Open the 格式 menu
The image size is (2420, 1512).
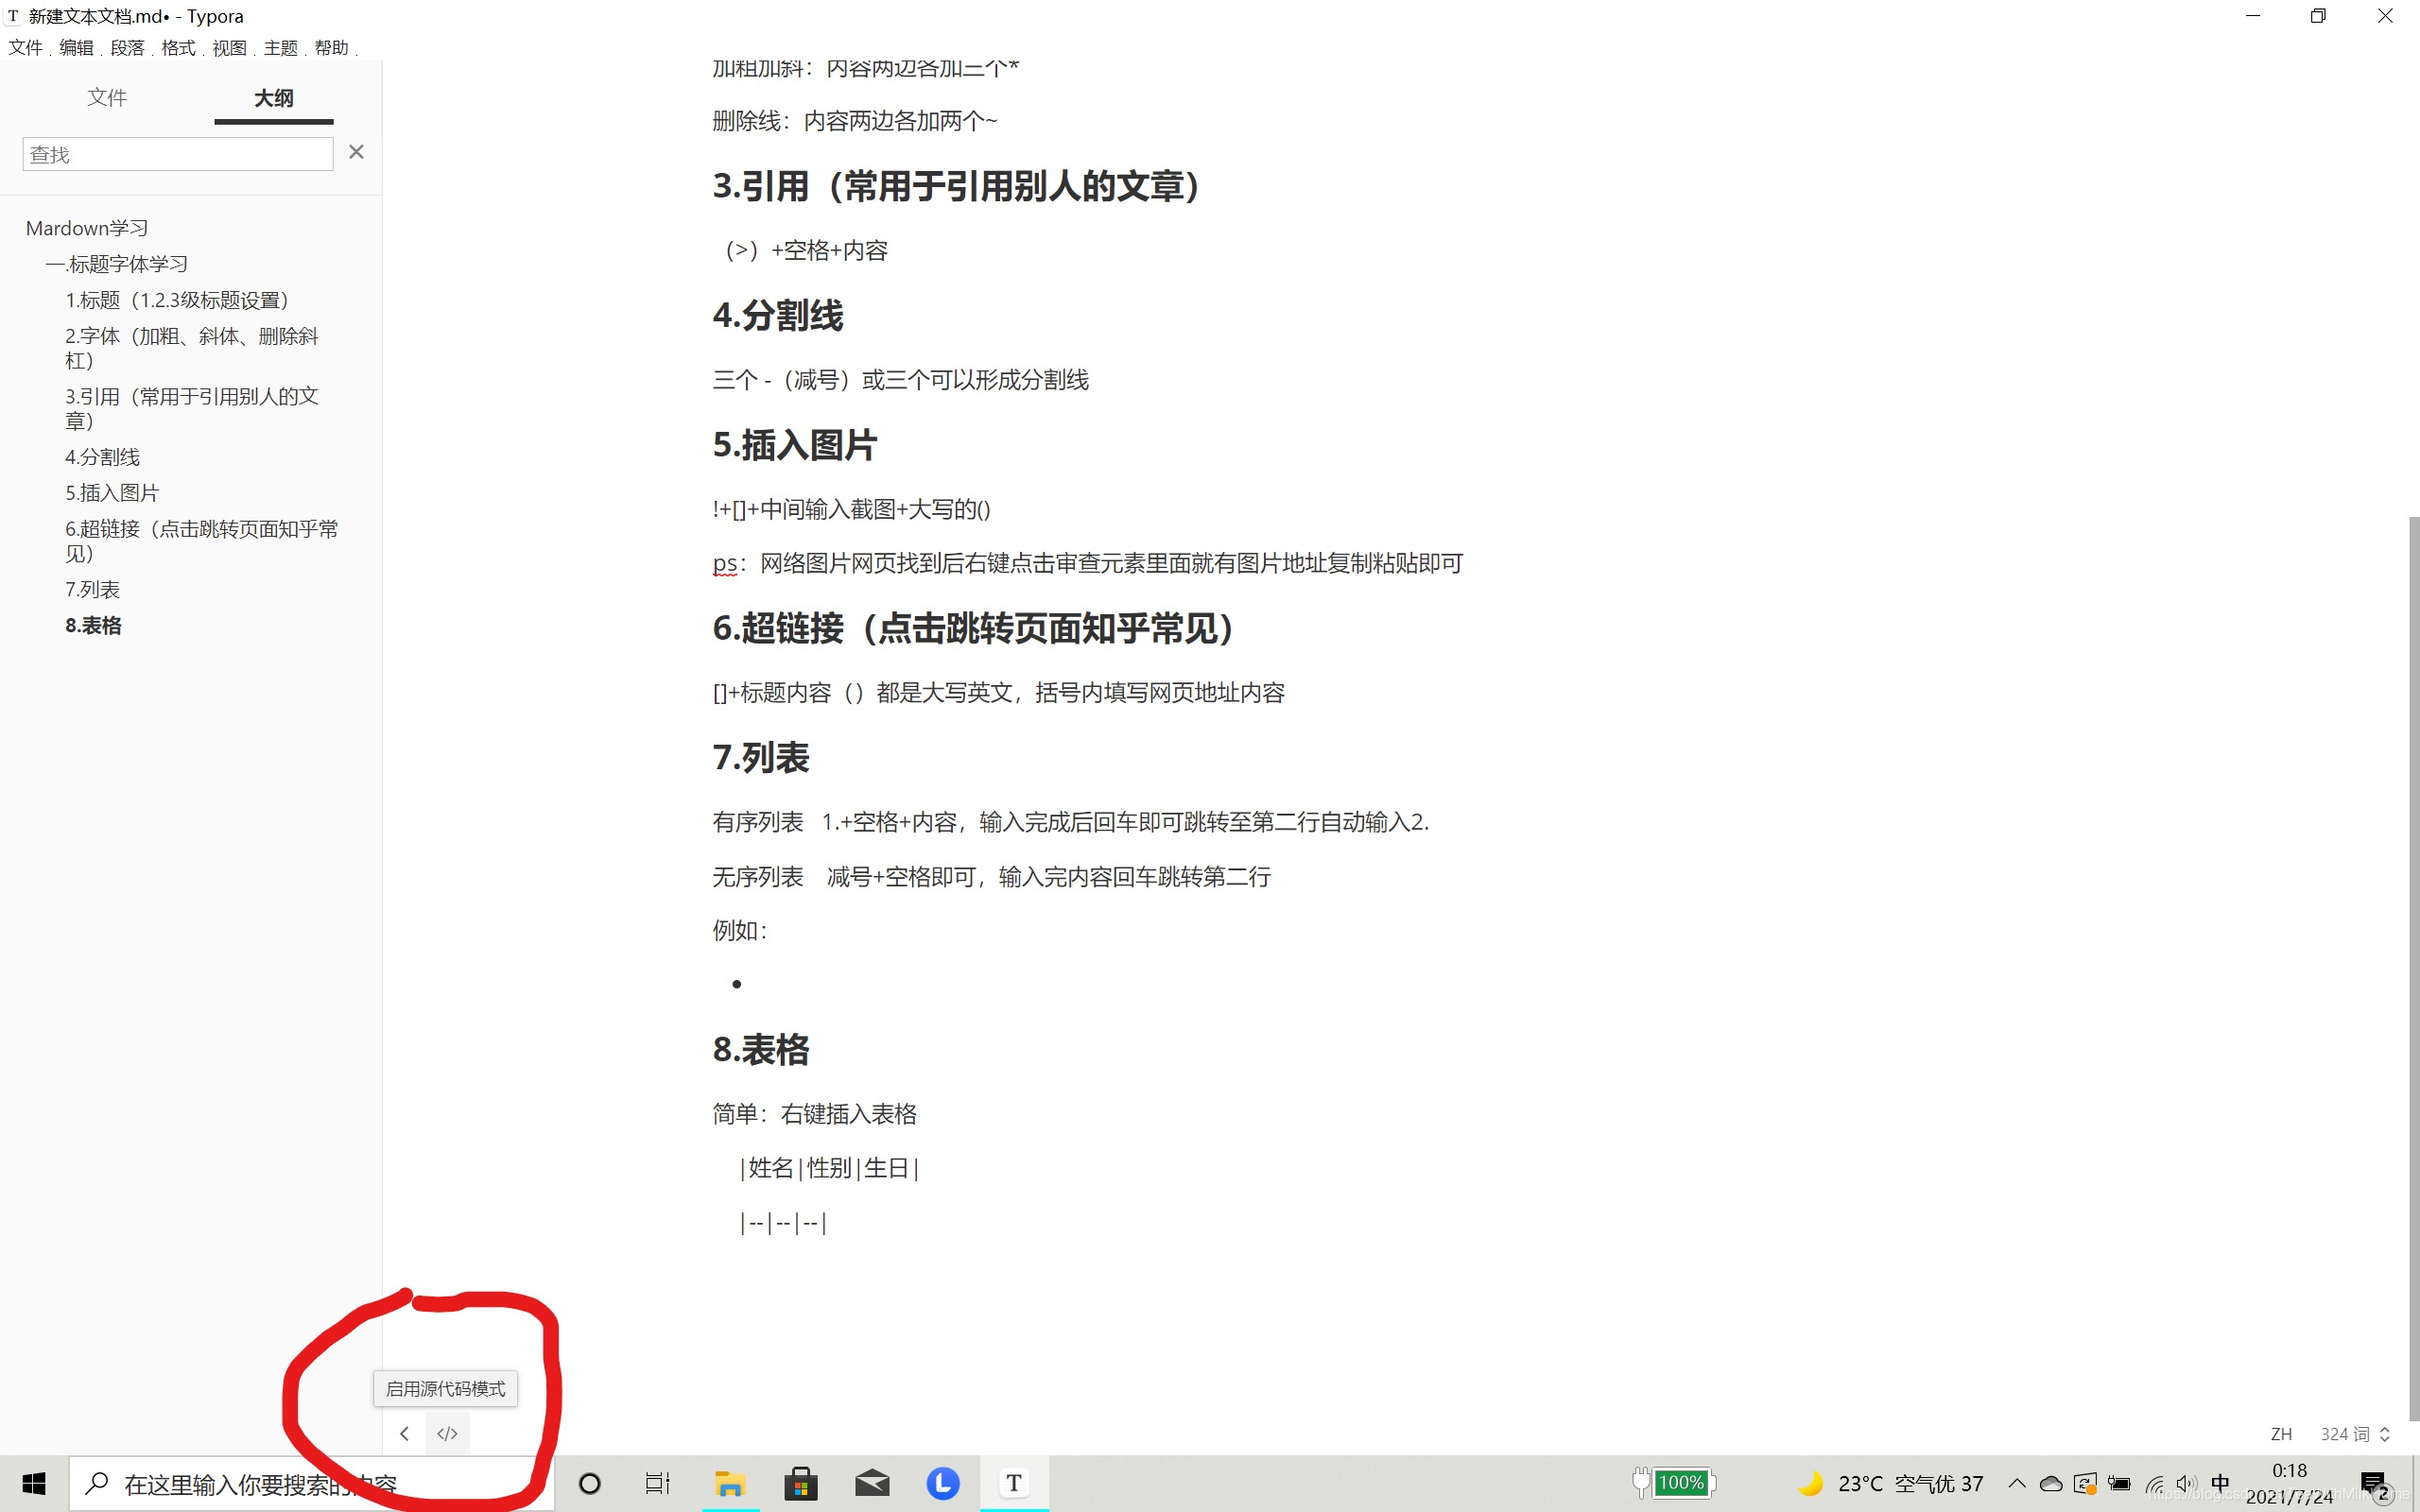(178, 48)
